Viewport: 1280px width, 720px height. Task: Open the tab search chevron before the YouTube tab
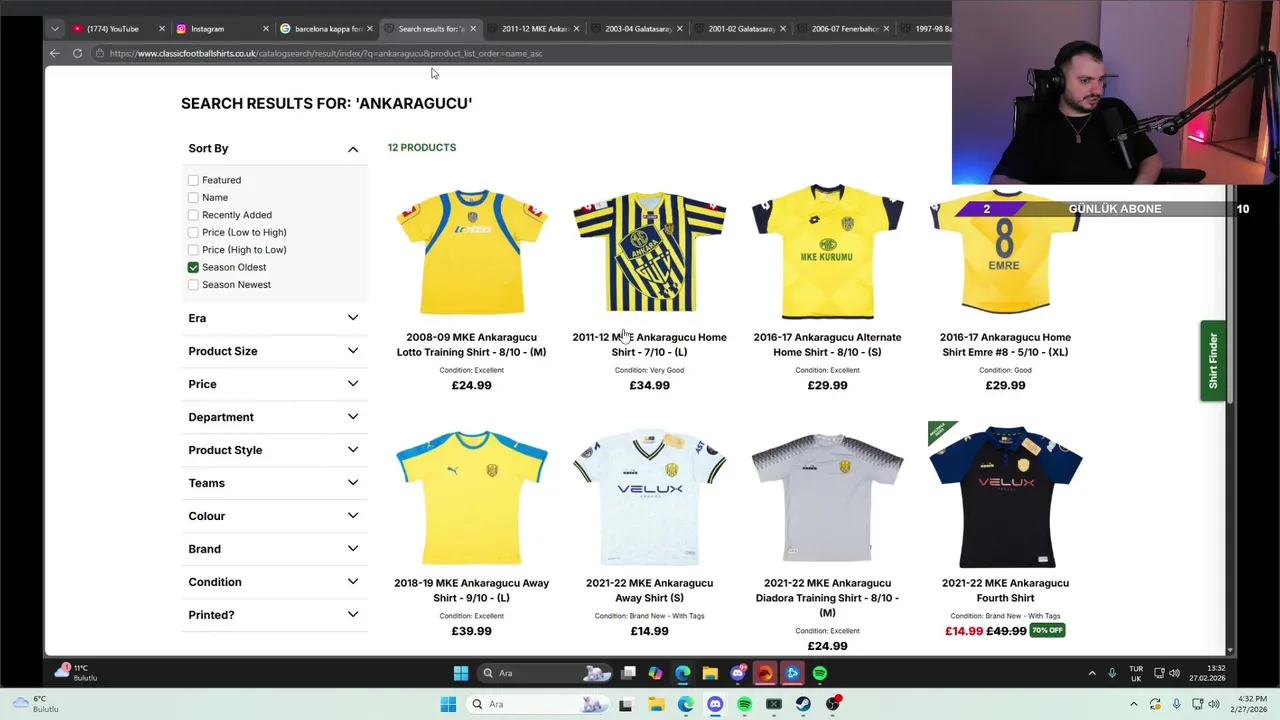click(55, 28)
